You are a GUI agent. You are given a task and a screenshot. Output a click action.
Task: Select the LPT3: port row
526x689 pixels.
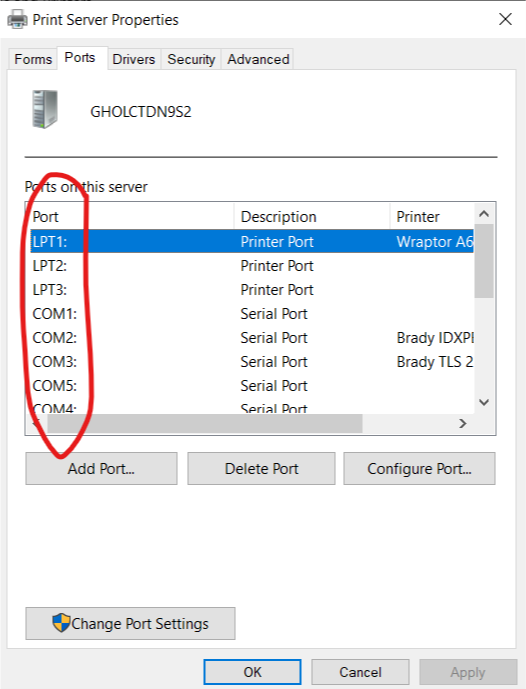(x=252, y=290)
